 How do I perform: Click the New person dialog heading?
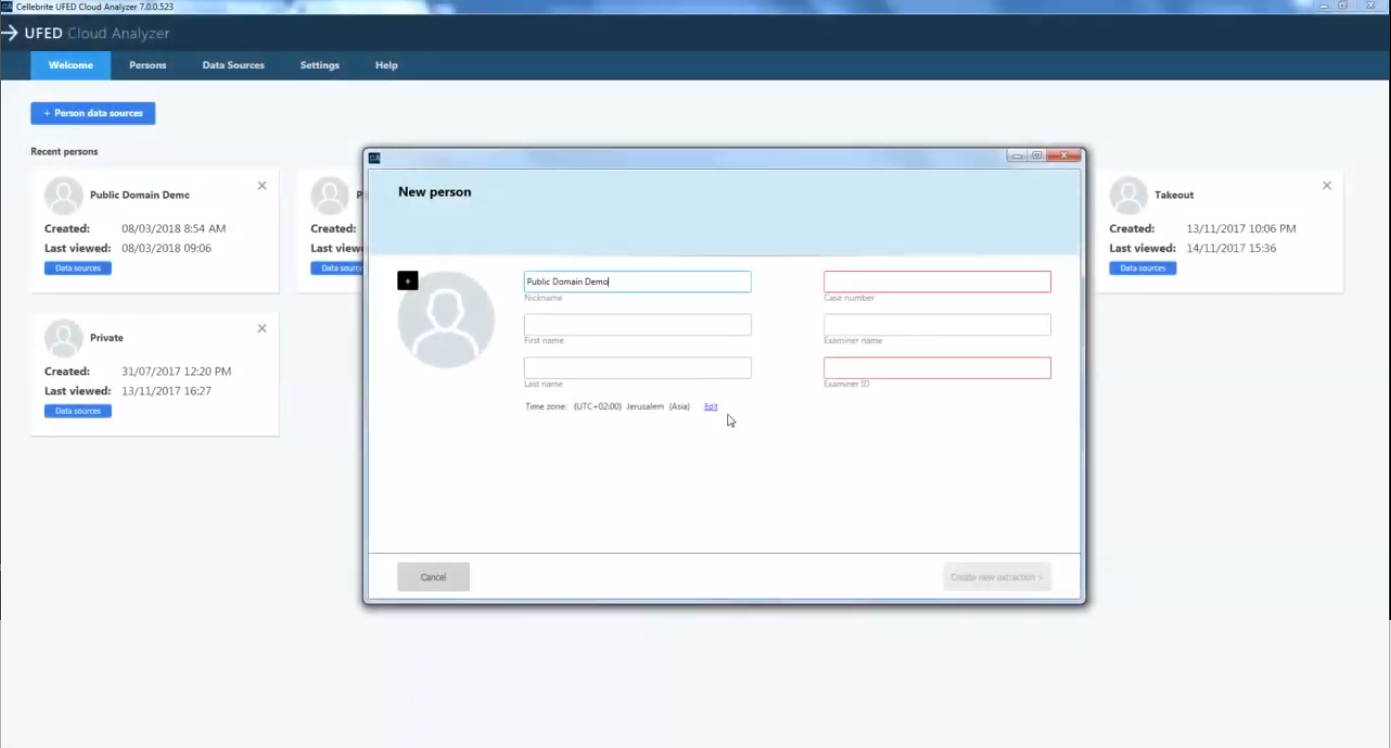(435, 192)
